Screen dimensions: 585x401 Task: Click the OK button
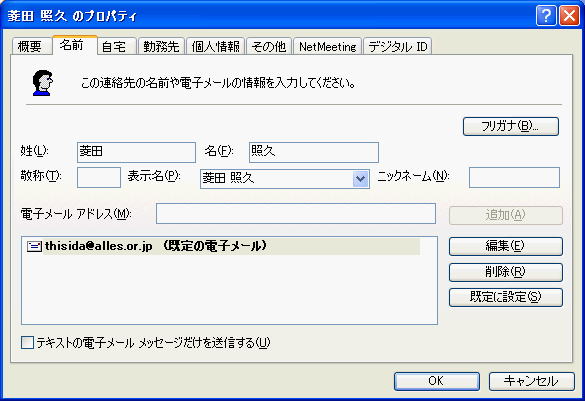pyautogui.click(x=437, y=381)
